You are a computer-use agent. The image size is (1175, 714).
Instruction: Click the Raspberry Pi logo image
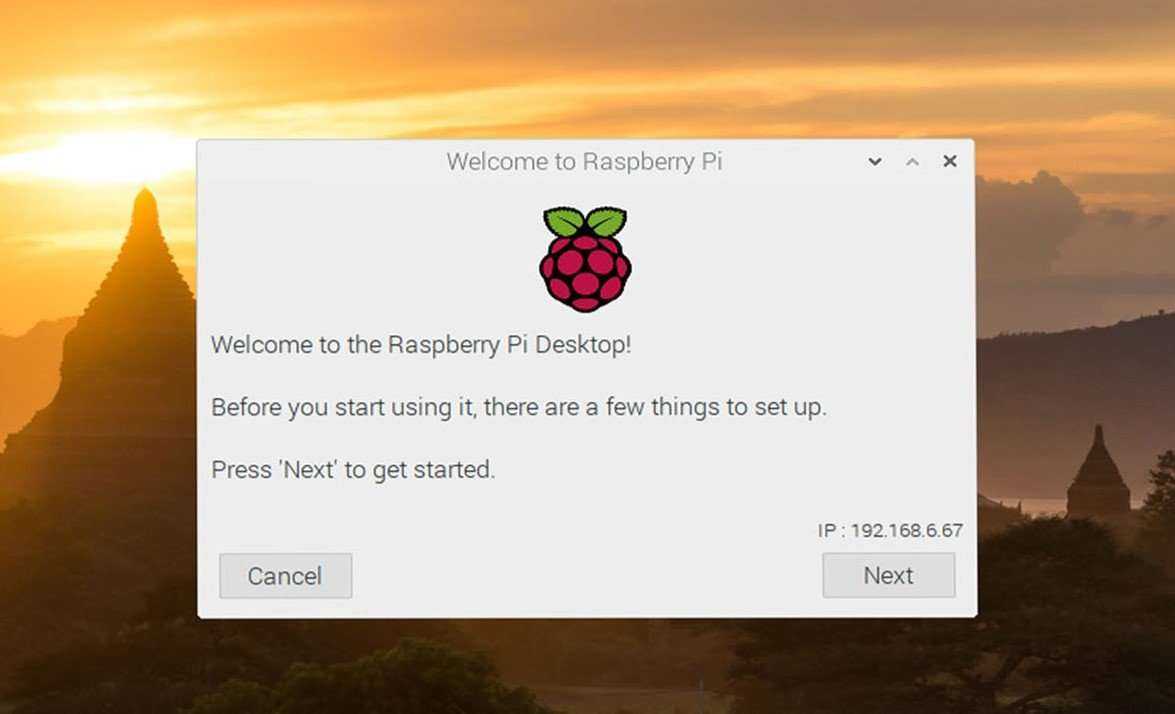click(x=585, y=259)
